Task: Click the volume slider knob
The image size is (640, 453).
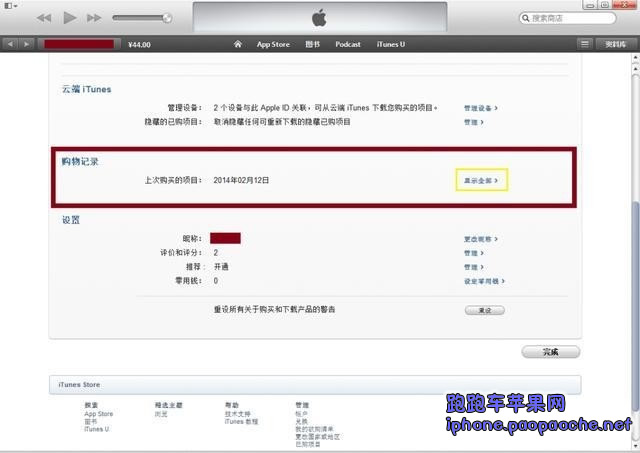Action: [167, 18]
